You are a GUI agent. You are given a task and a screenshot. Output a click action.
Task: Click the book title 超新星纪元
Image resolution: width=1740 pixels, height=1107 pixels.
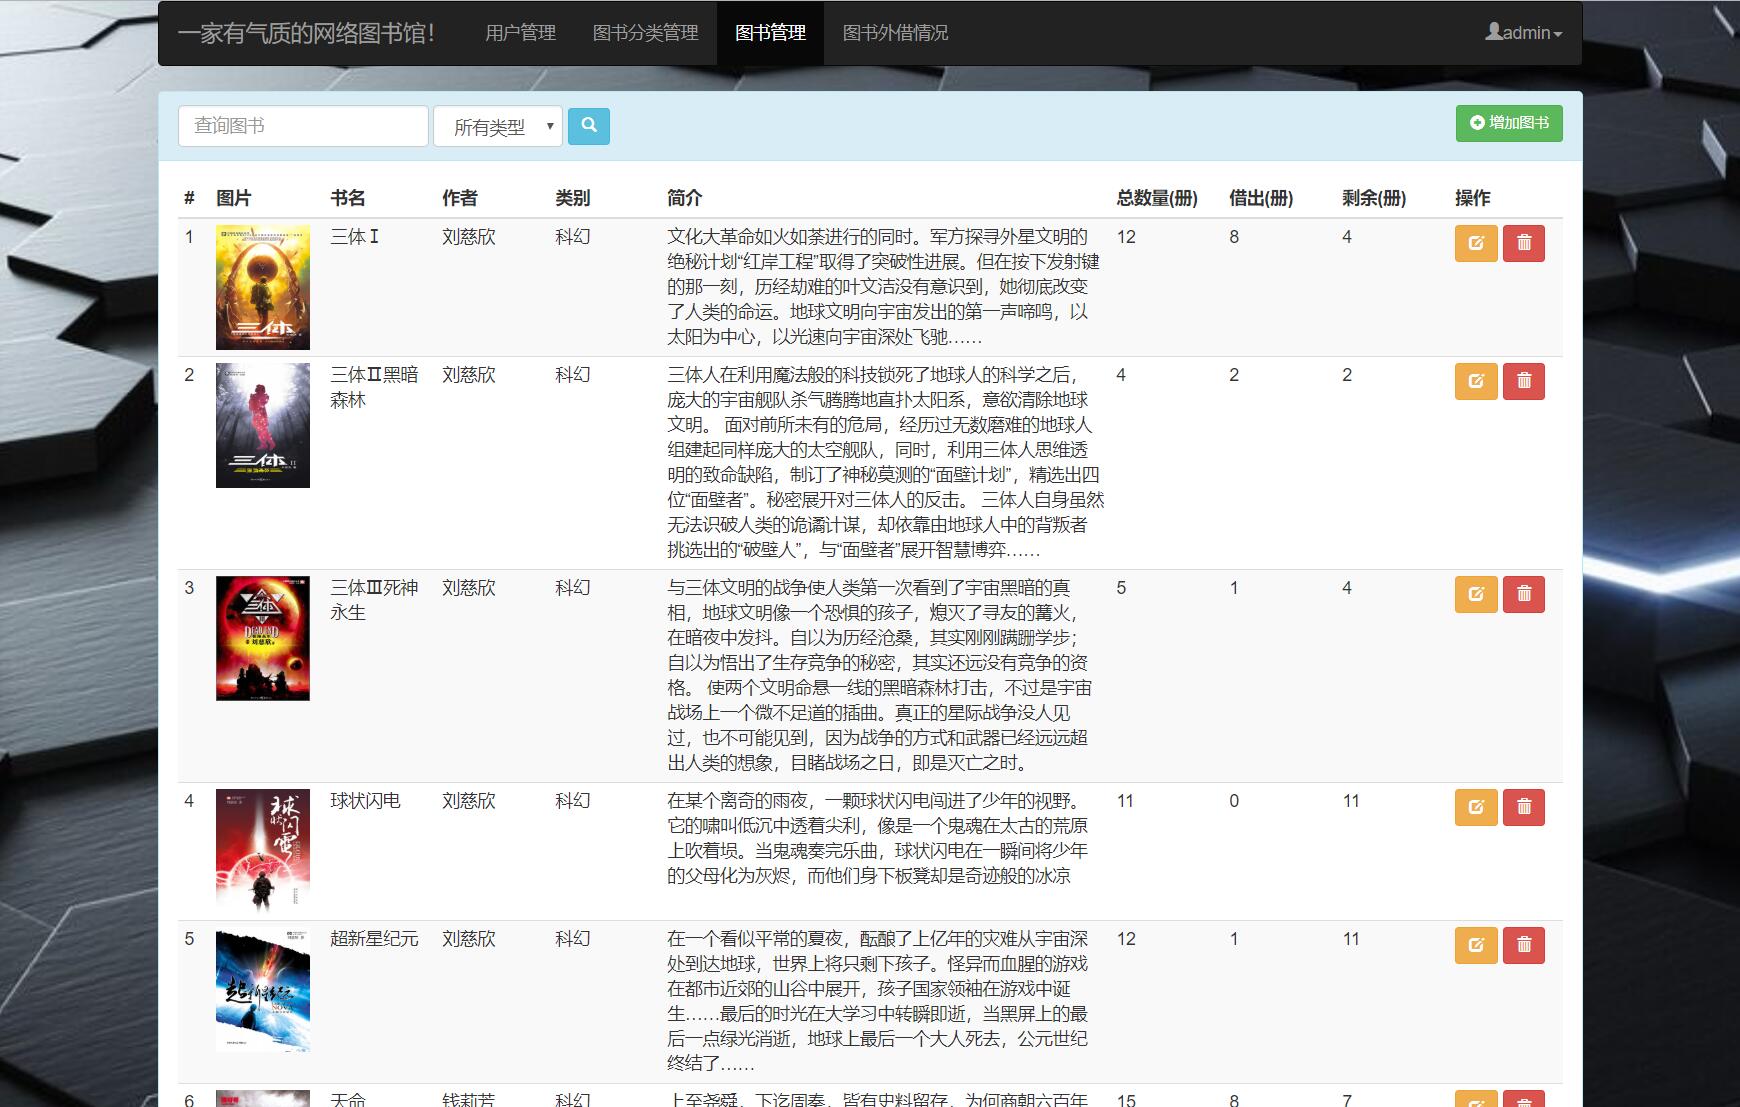click(374, 939)
